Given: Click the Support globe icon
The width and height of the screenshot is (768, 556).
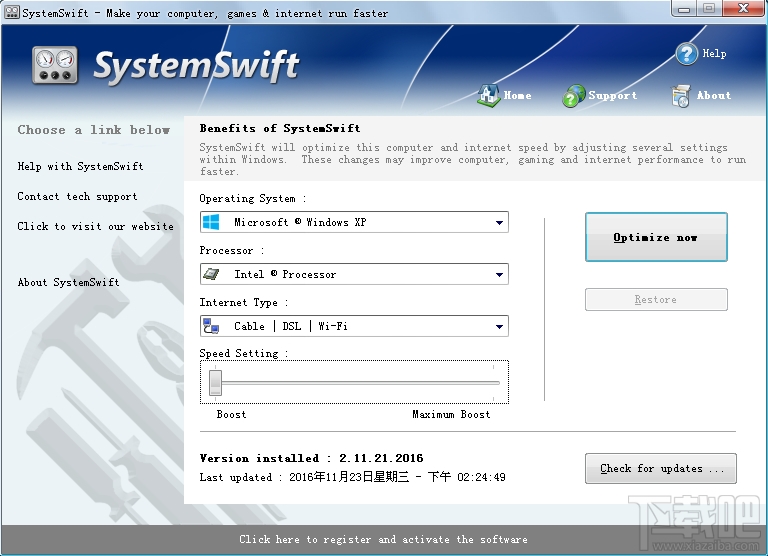Looking at the screenshot, I should point(574,96).
